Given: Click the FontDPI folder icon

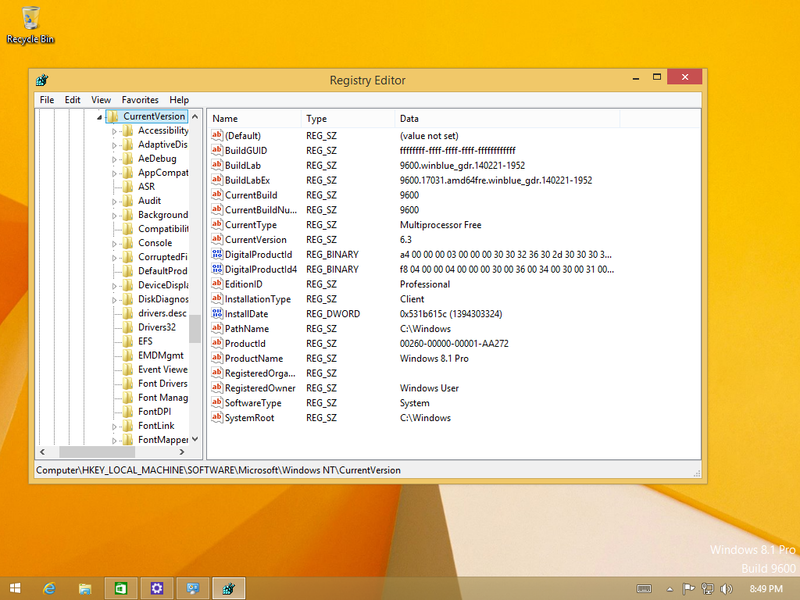Looking at the screenshot, I should 128,411.
